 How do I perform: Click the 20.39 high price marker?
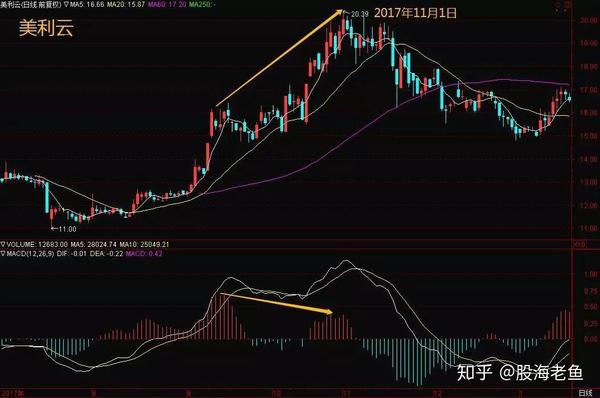click(360, 14)
